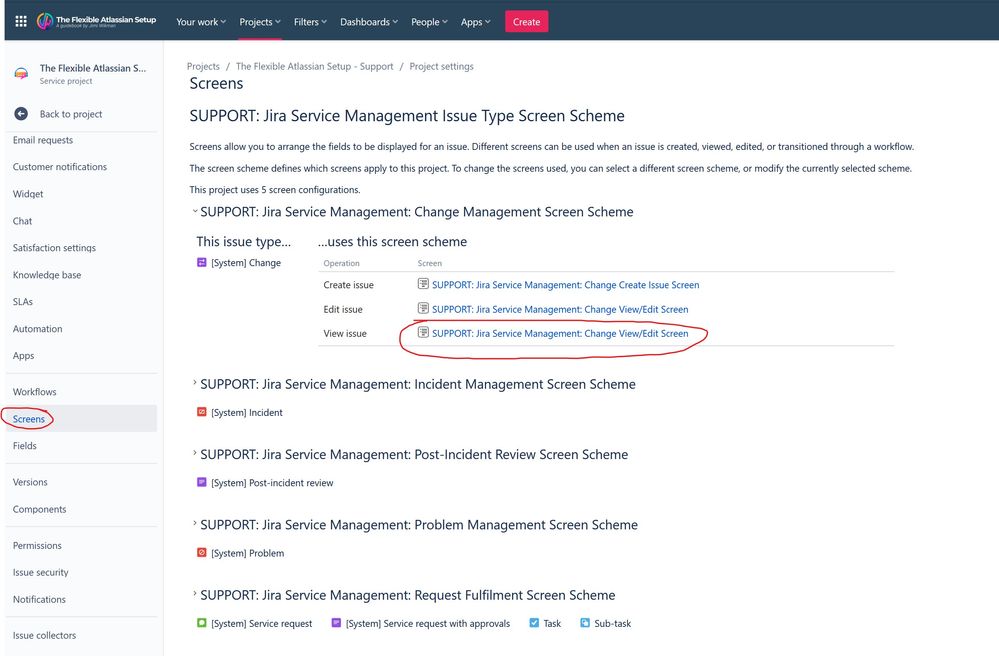Click the [System] Change issue type icon
Viewport: 999px width, 656px height.
click(201, 262)
